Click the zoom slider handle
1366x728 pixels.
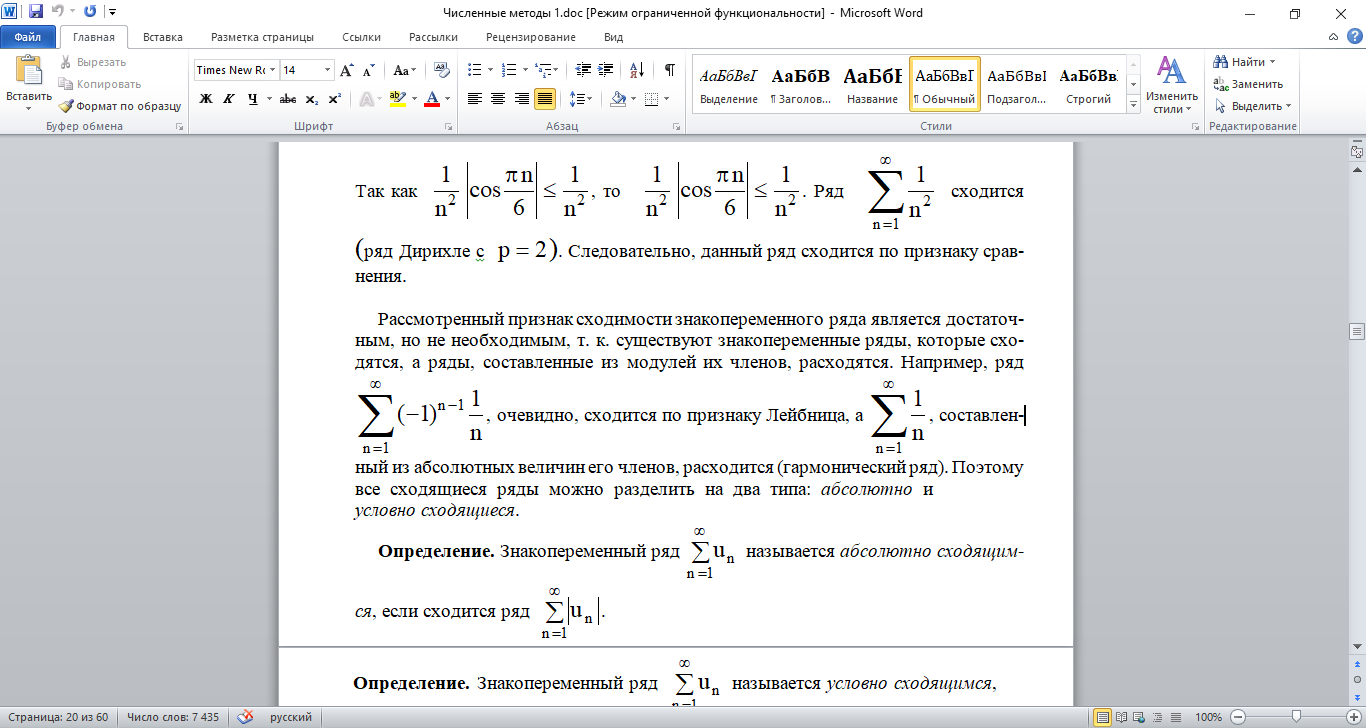[1297, 717]
